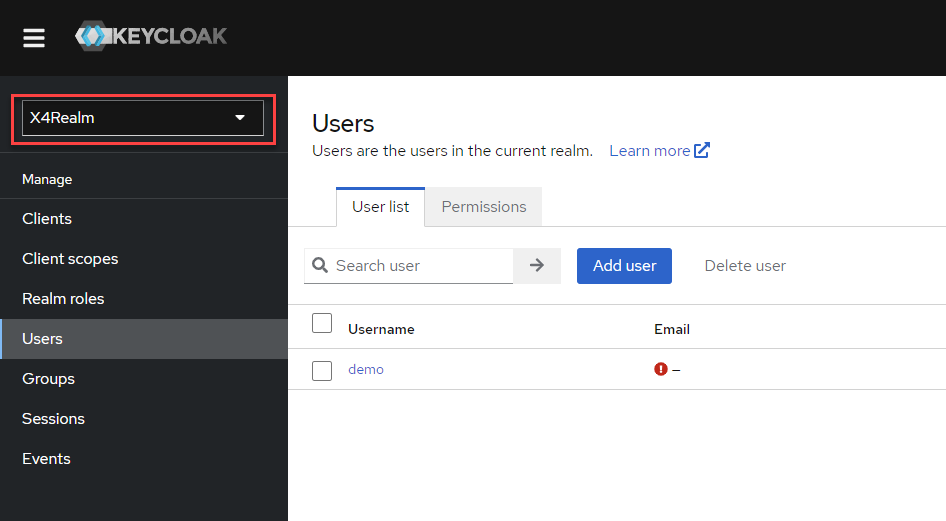The width and height of the screenshot is (946, 521).
Task: Open Realm roles in sidebar
Action: pos(63,299)
